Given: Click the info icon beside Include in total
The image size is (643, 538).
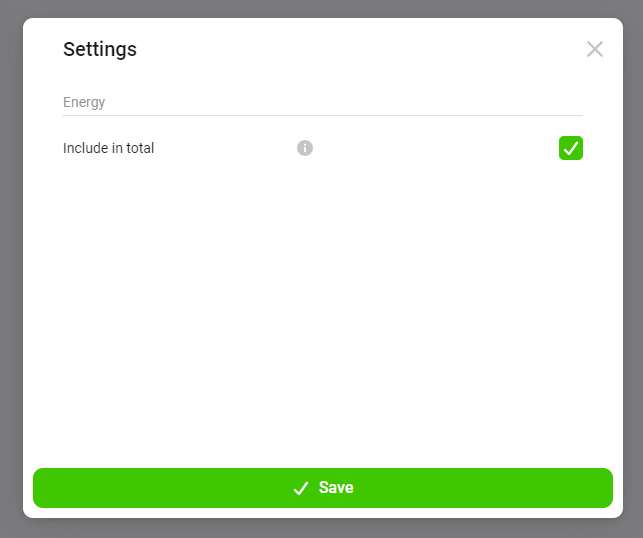Looking at the screenshot, I should pos(305,148).
